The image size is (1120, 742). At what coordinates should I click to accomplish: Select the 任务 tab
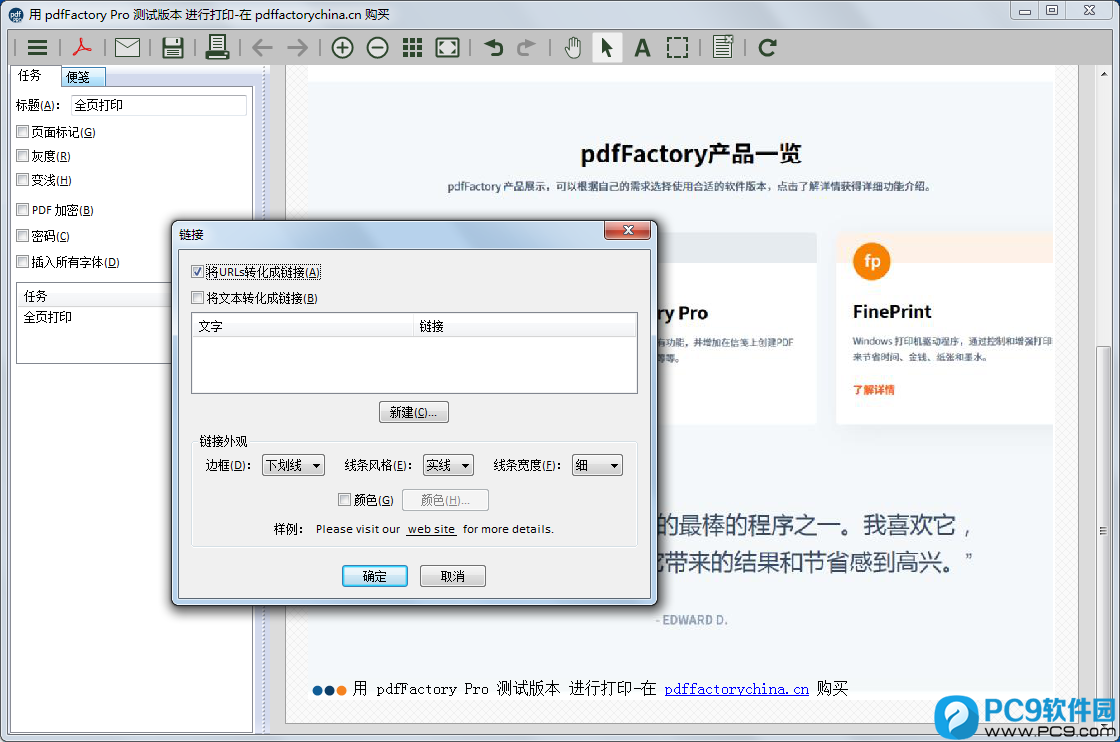(x=30, y=76)
